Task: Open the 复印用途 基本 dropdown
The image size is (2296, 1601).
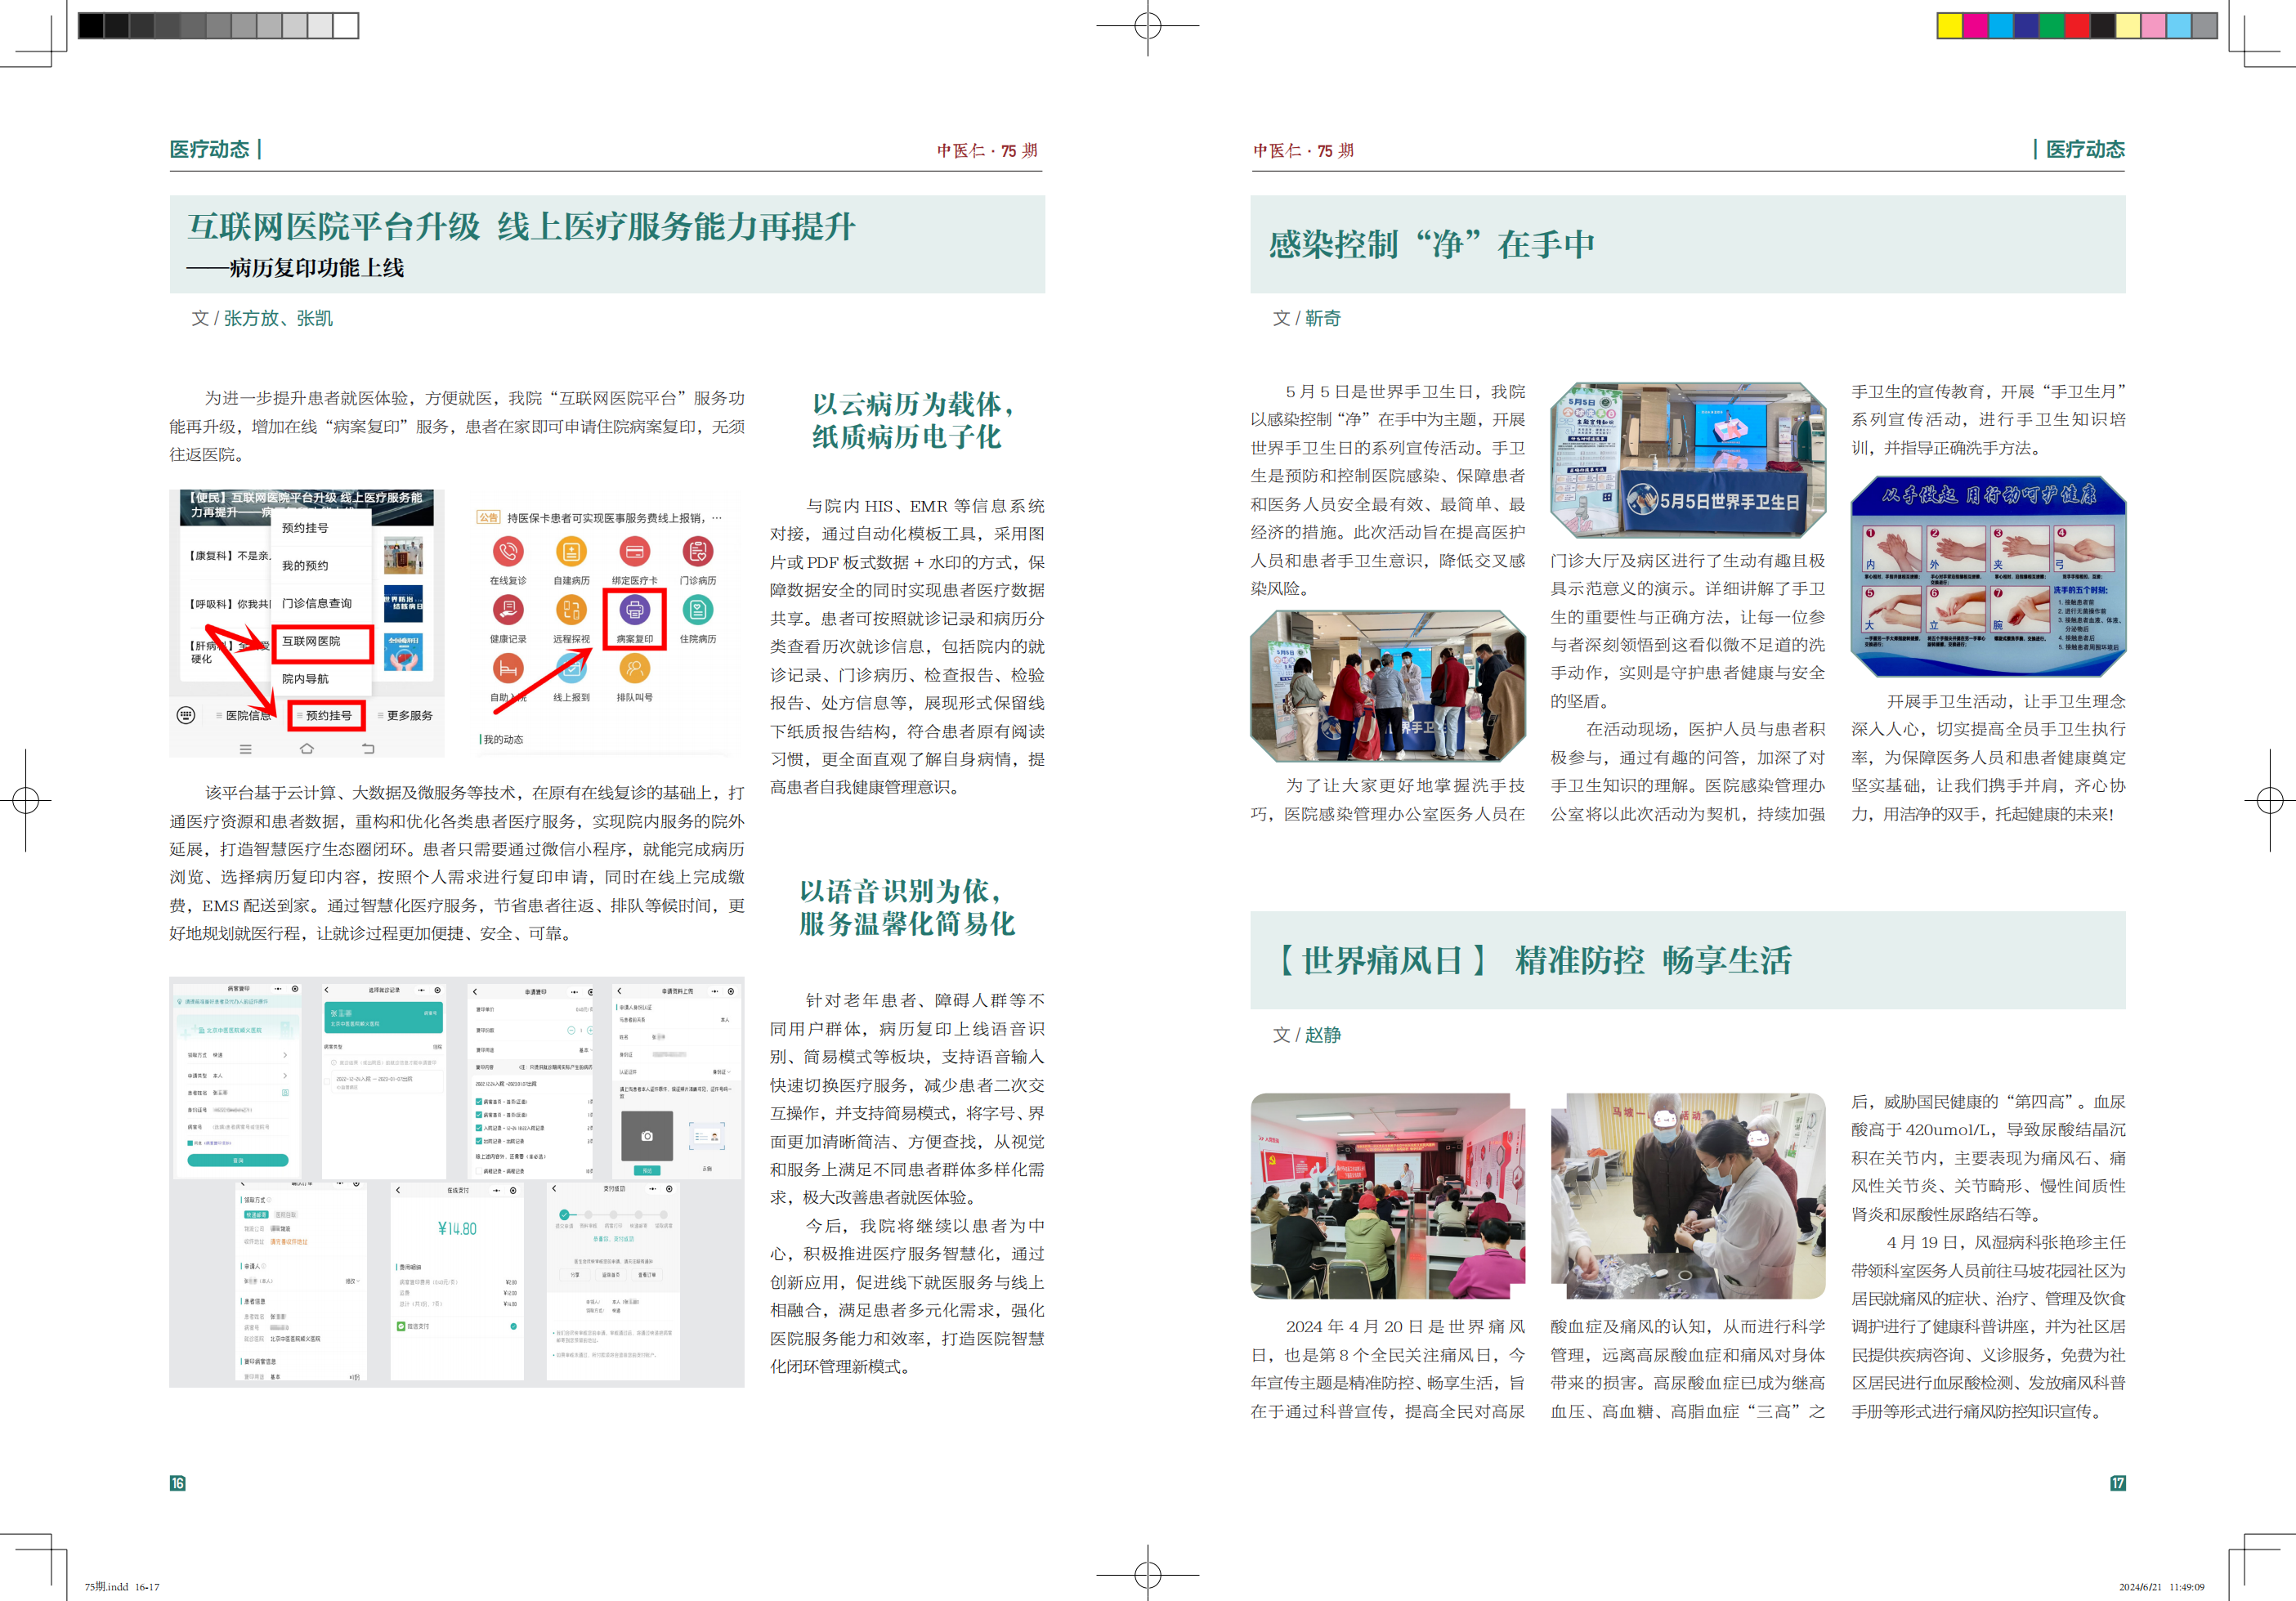Action: pos(586,1050)
